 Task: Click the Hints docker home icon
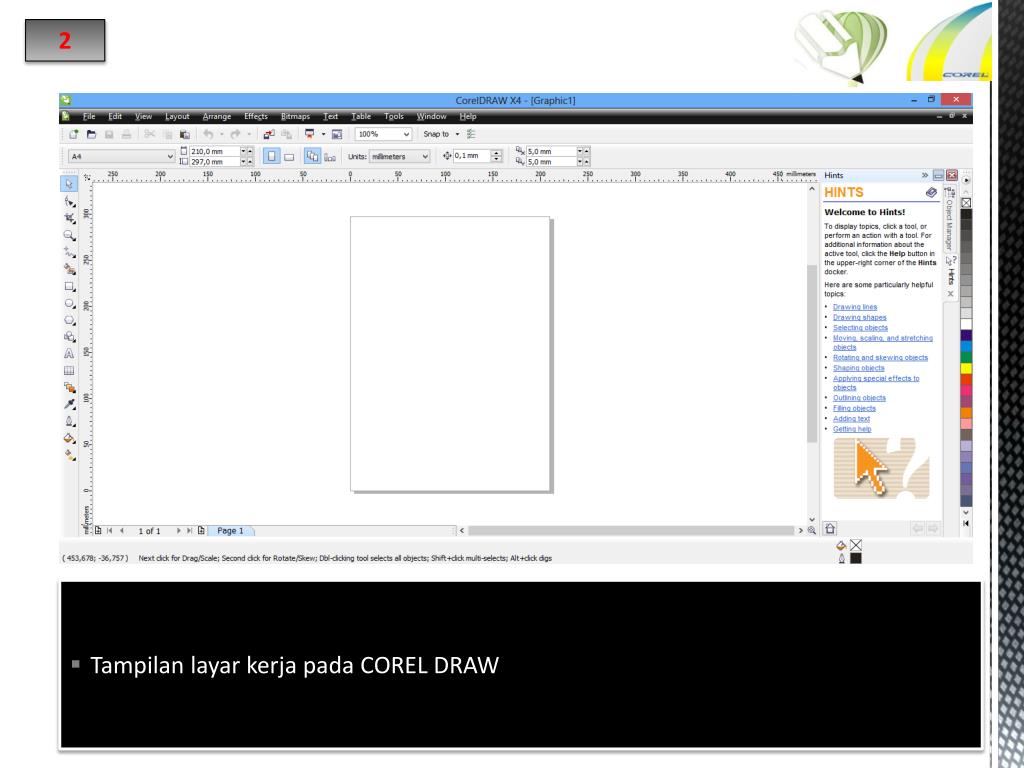click(x=830, y=528)
